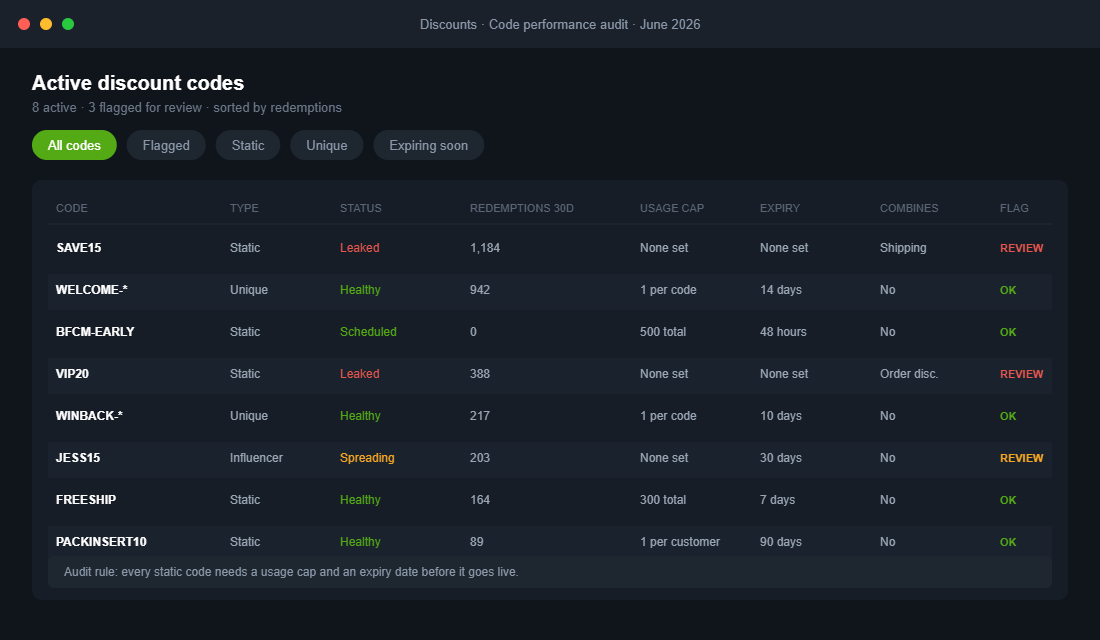Click the 942 redemptions value

pyautogui.click(x=480, y=290)
